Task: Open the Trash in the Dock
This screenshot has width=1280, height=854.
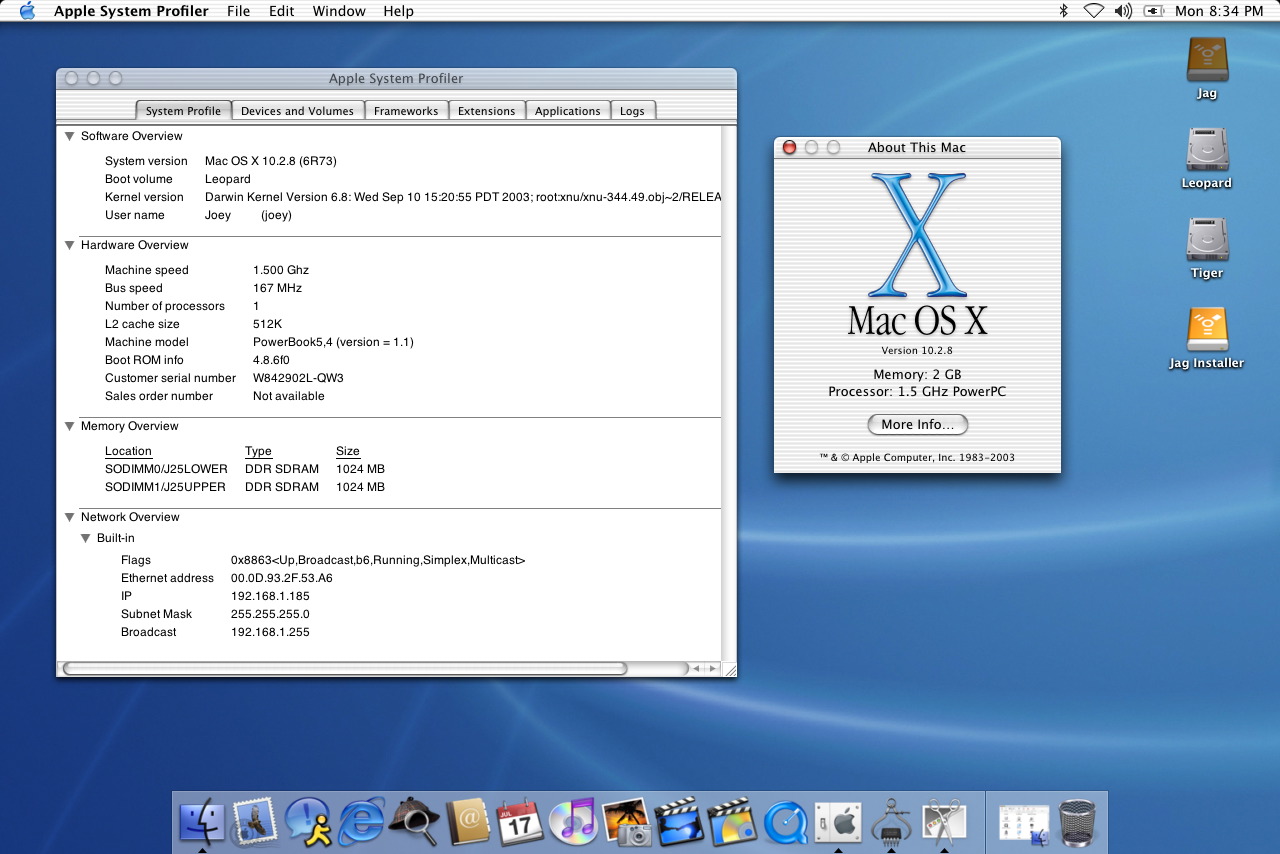Action: [1077, 822]
